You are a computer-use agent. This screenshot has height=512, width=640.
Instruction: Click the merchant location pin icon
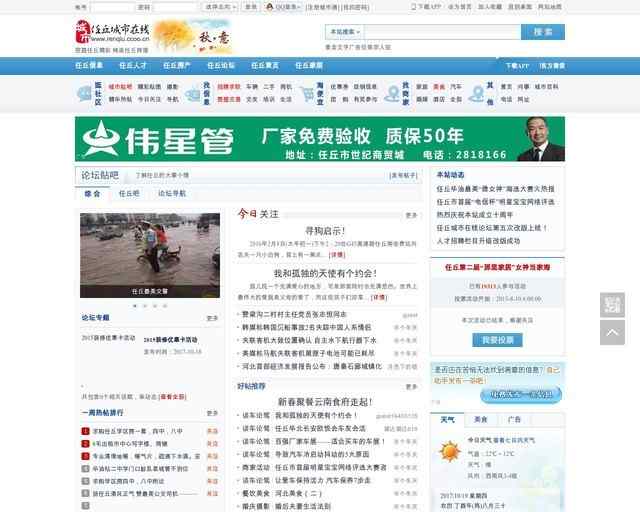point(393,94)
